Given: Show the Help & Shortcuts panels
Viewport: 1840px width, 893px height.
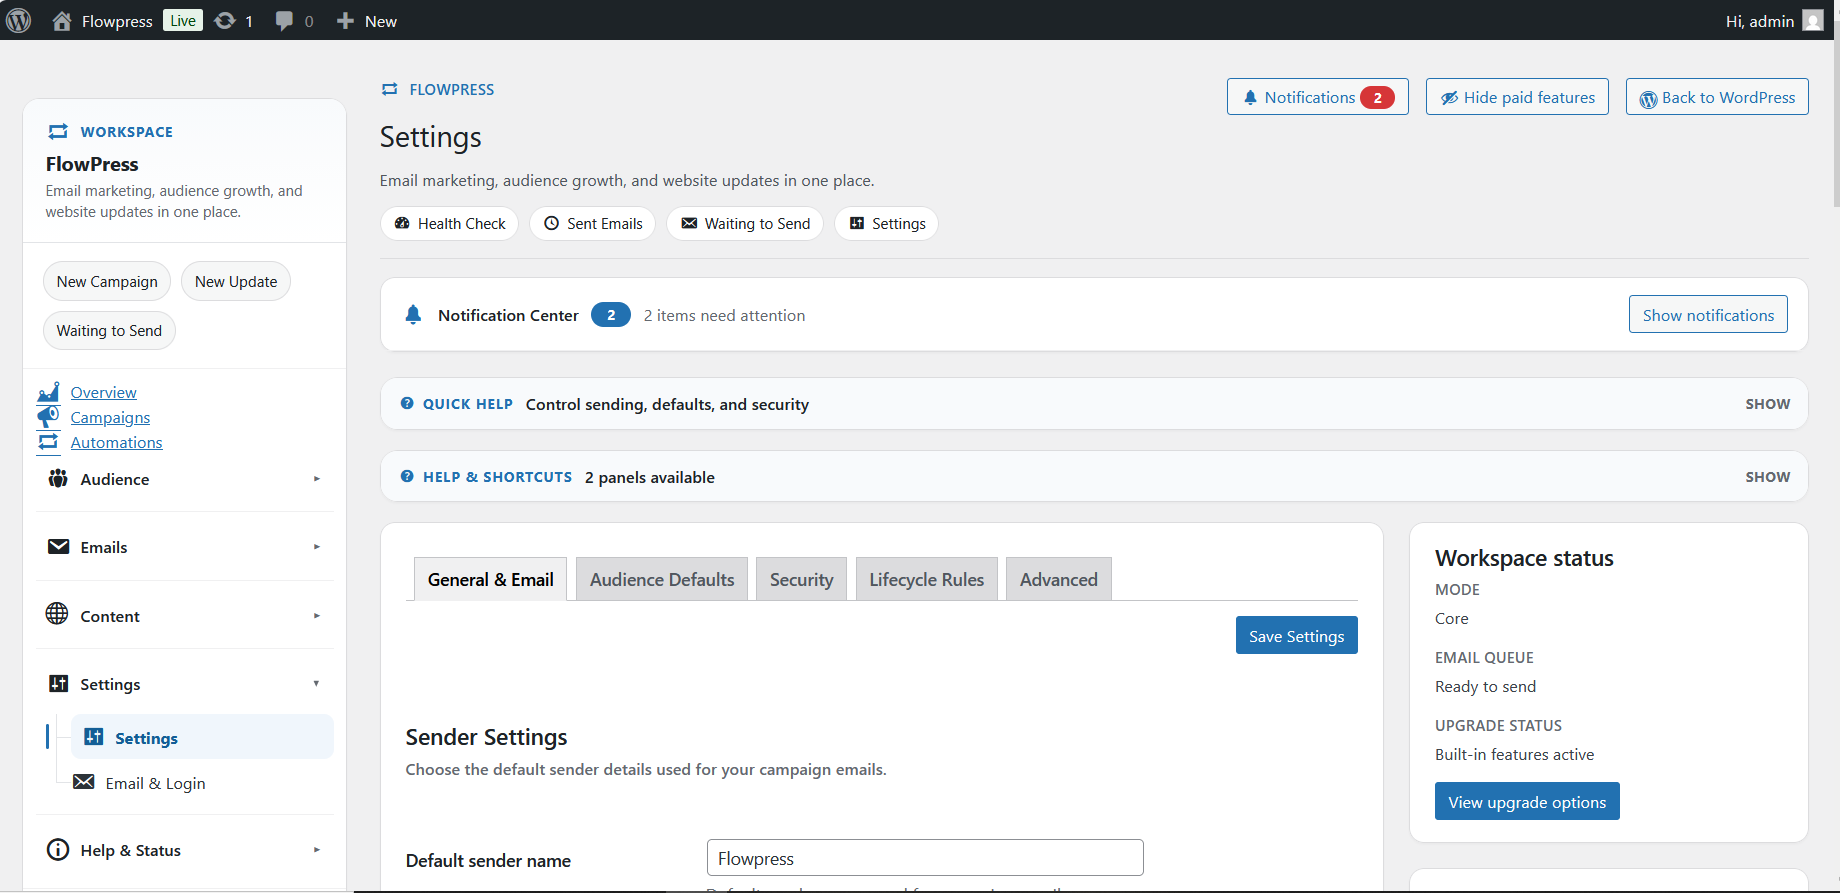Looking at the screenshot, I should [x=1768, y=477].
